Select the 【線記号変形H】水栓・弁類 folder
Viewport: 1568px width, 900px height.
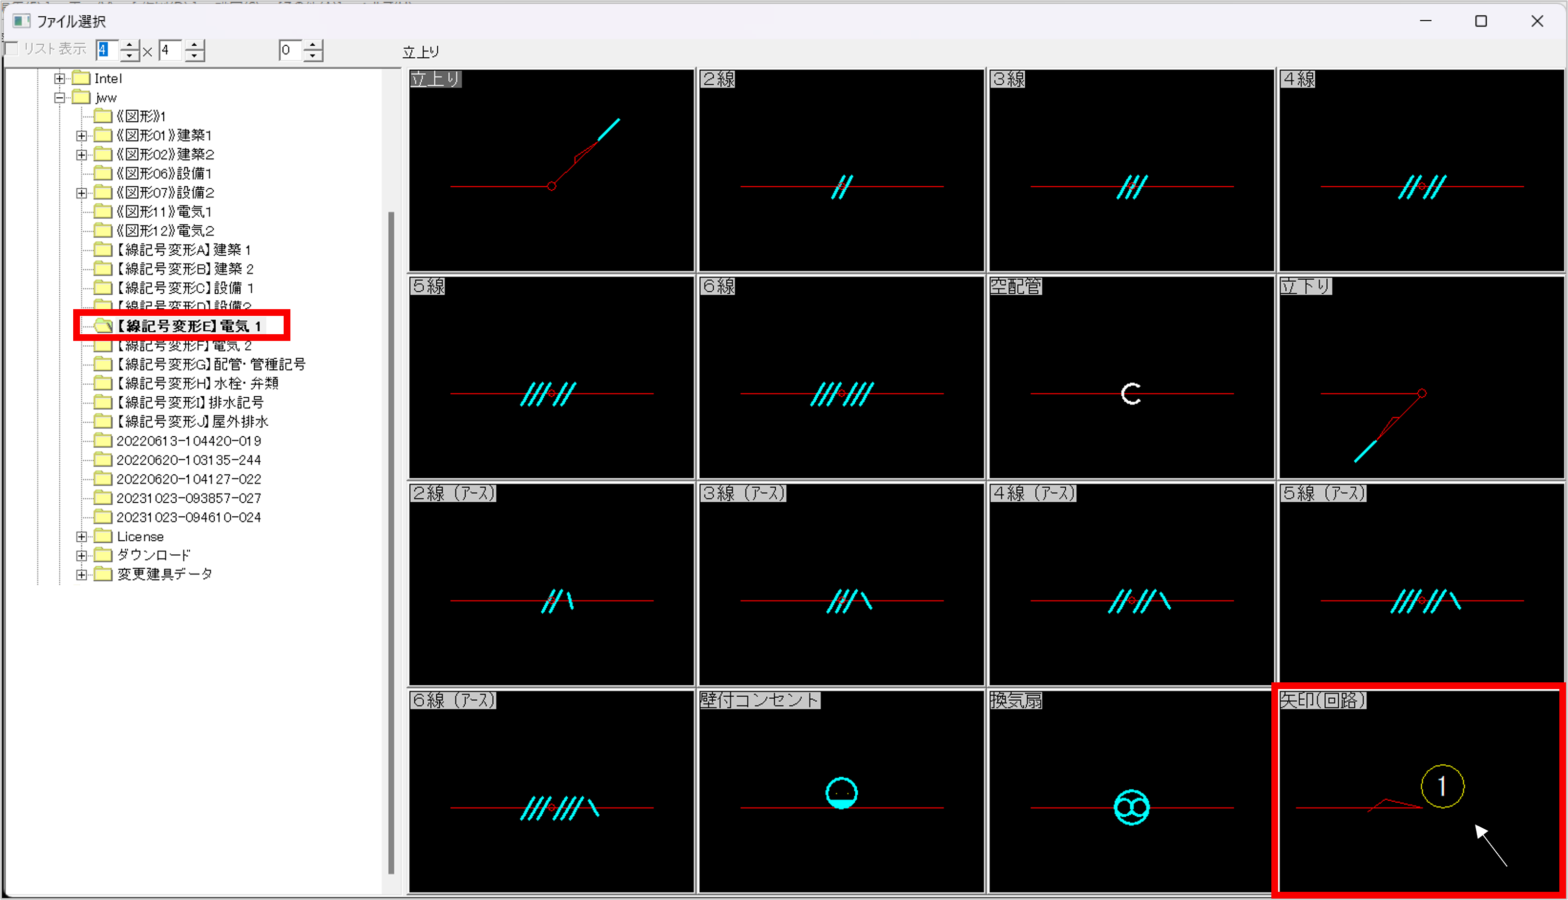197,383
